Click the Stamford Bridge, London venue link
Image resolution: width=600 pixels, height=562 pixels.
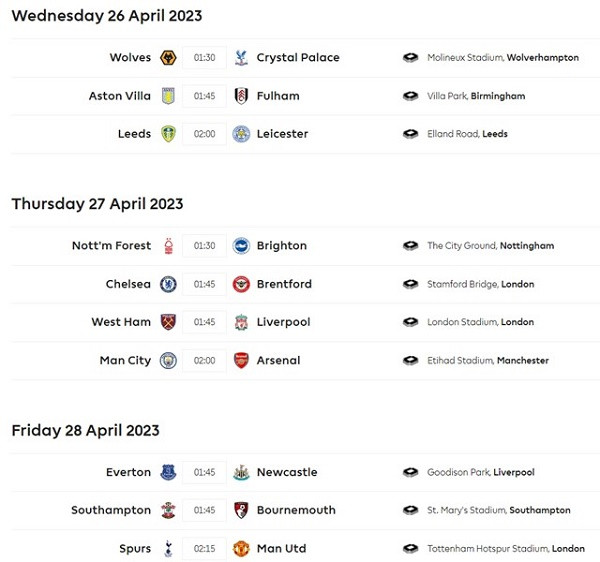[x=481, y=284]
